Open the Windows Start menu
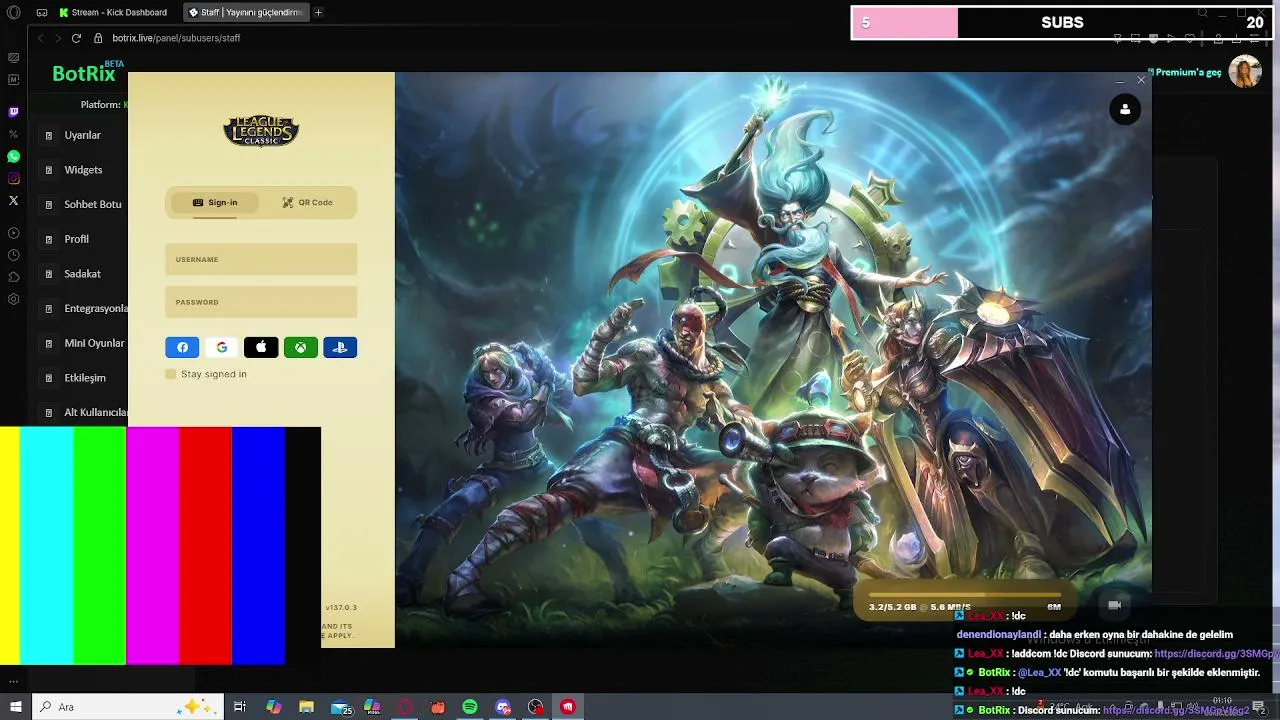Screen dimensions: 1280x720 point(16,707)
